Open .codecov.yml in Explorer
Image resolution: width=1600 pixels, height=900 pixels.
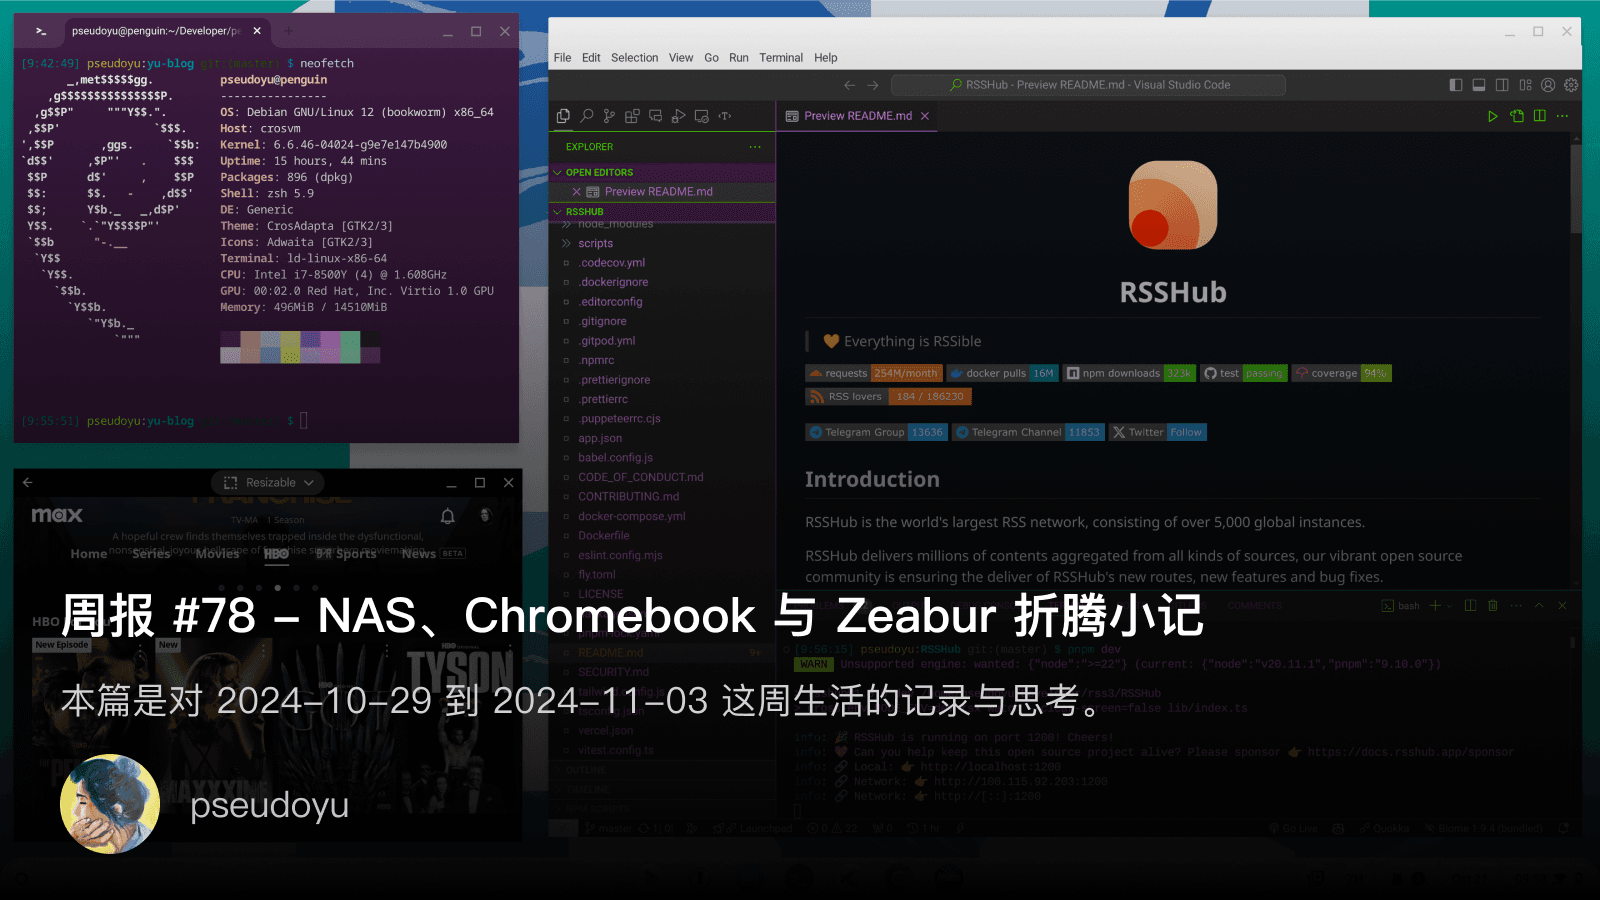pyautogui.click(x=612, y=263)
